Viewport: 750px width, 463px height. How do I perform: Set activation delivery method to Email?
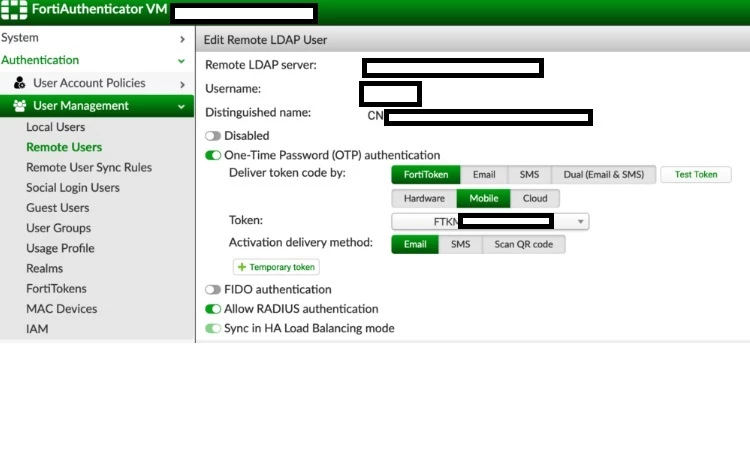(415, 244)
